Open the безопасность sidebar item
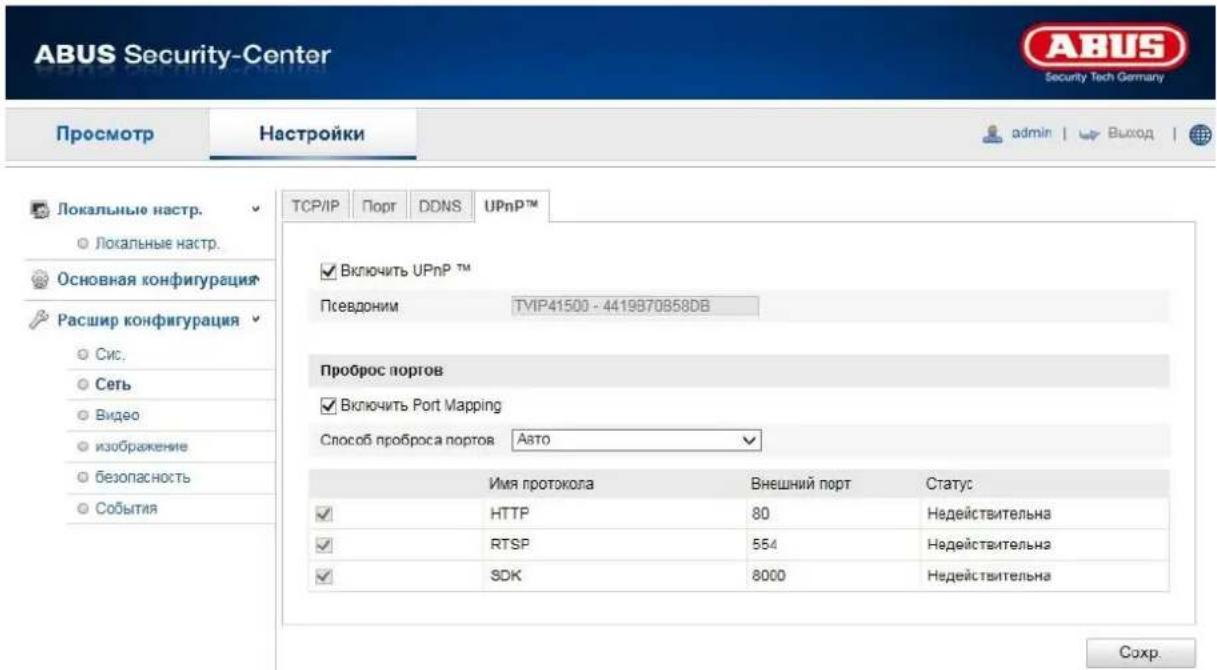 click(x=141, y=477)
